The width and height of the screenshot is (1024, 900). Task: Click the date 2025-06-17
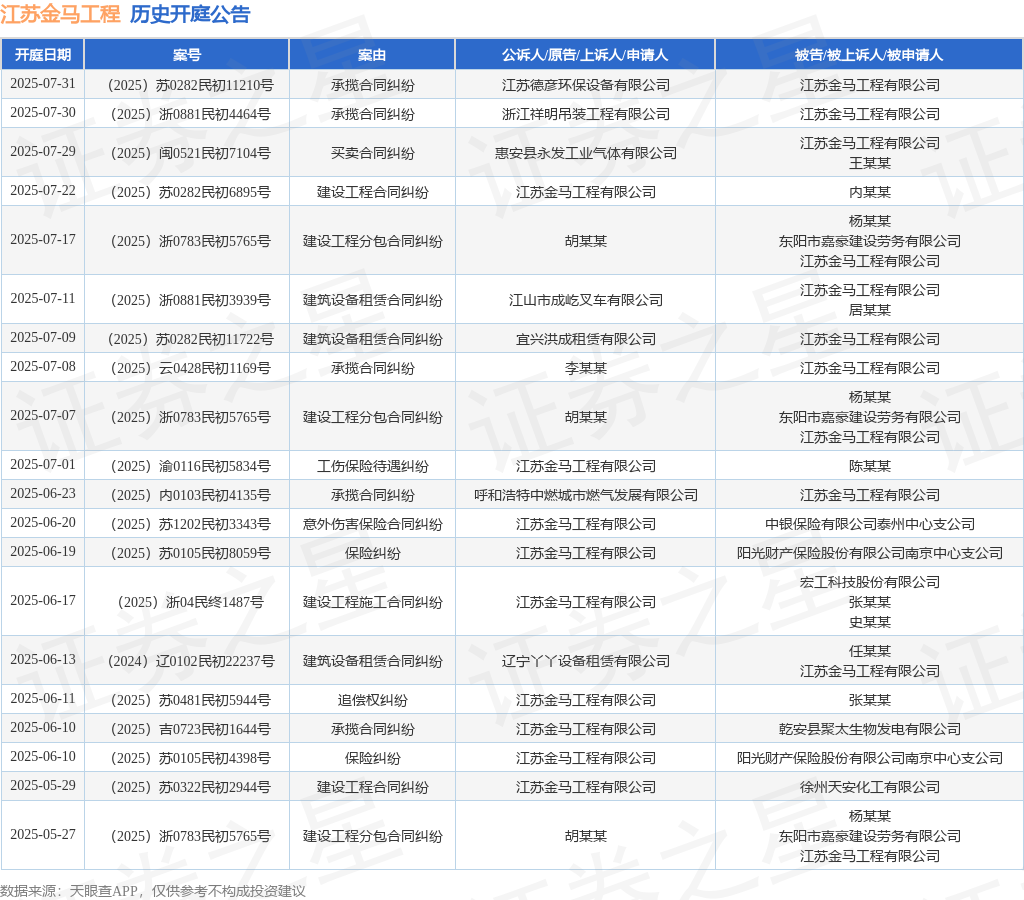[x=43, y=601]
